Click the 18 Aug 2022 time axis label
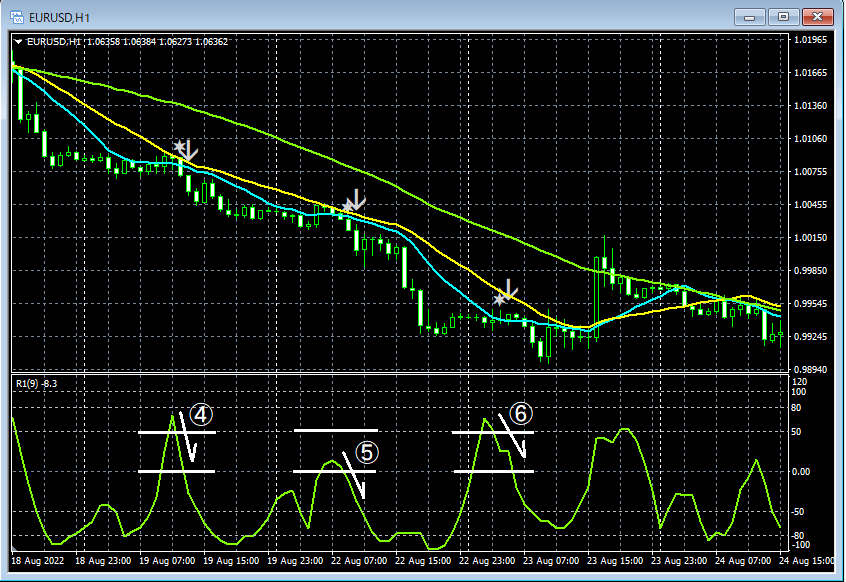Image resolution: width=846 pixels, height=582 pixels. tap(37, 561)
